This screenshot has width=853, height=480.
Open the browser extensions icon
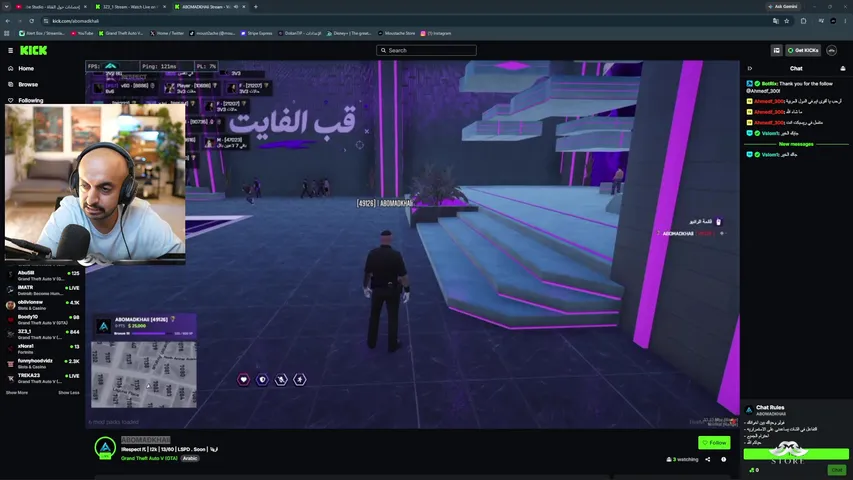pyautogui.click(x=803, y=21)
